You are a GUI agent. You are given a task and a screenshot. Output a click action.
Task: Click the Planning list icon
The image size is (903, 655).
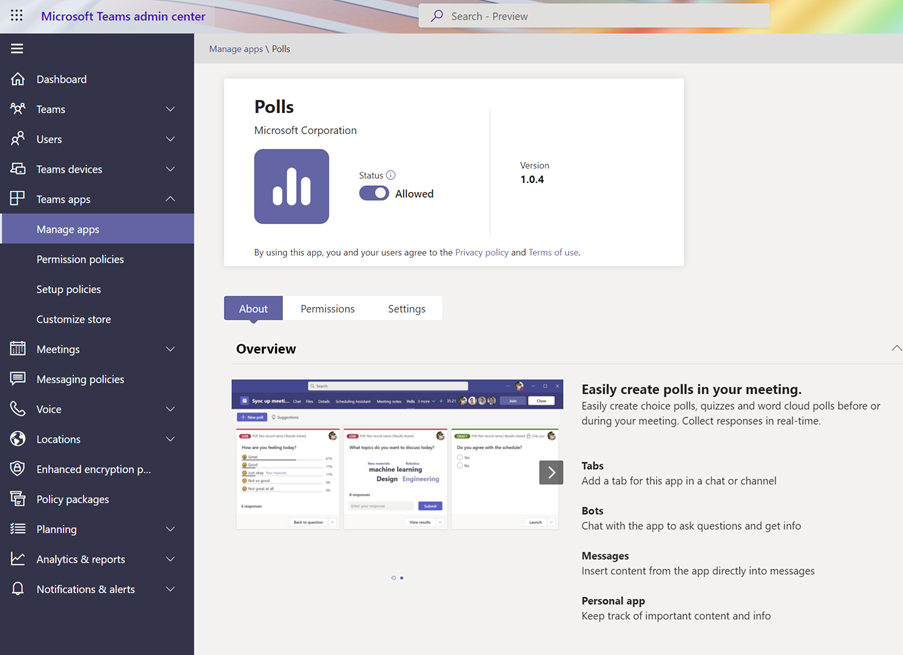click(x=18, y=529)
